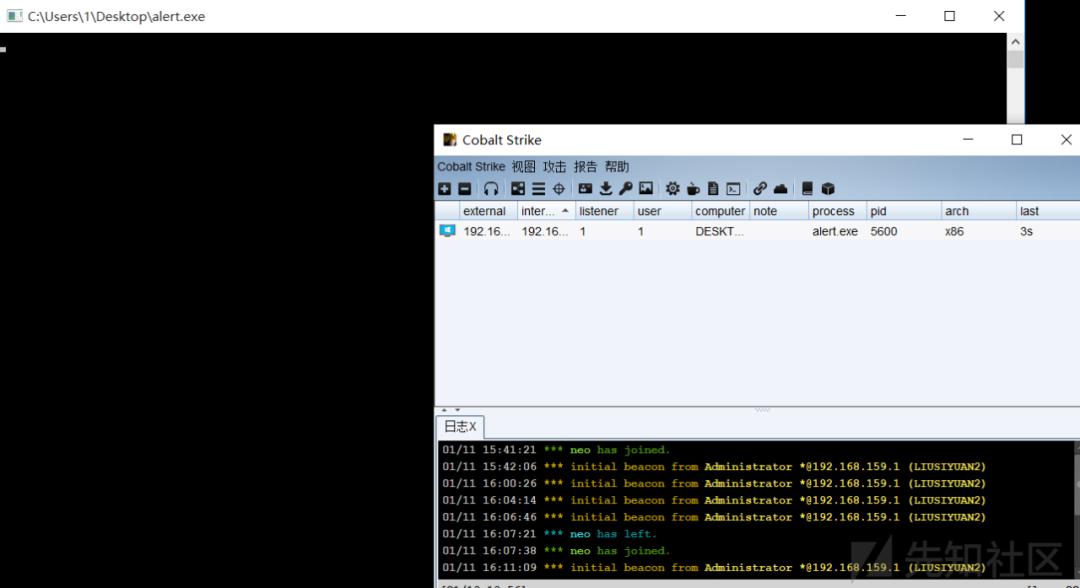1080x588 pixels.
Task: Open the Cobalt Strike menu
Action: coord(471,167)
